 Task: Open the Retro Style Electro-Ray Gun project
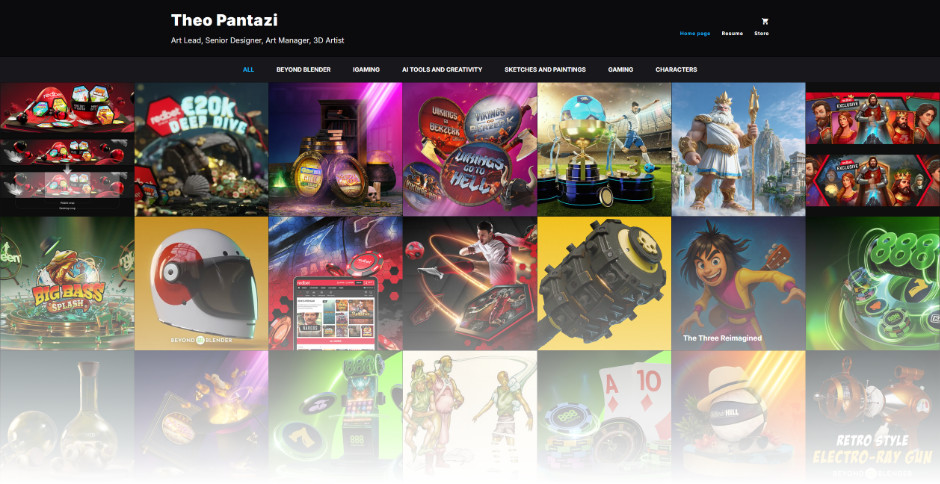coord(873,417)
